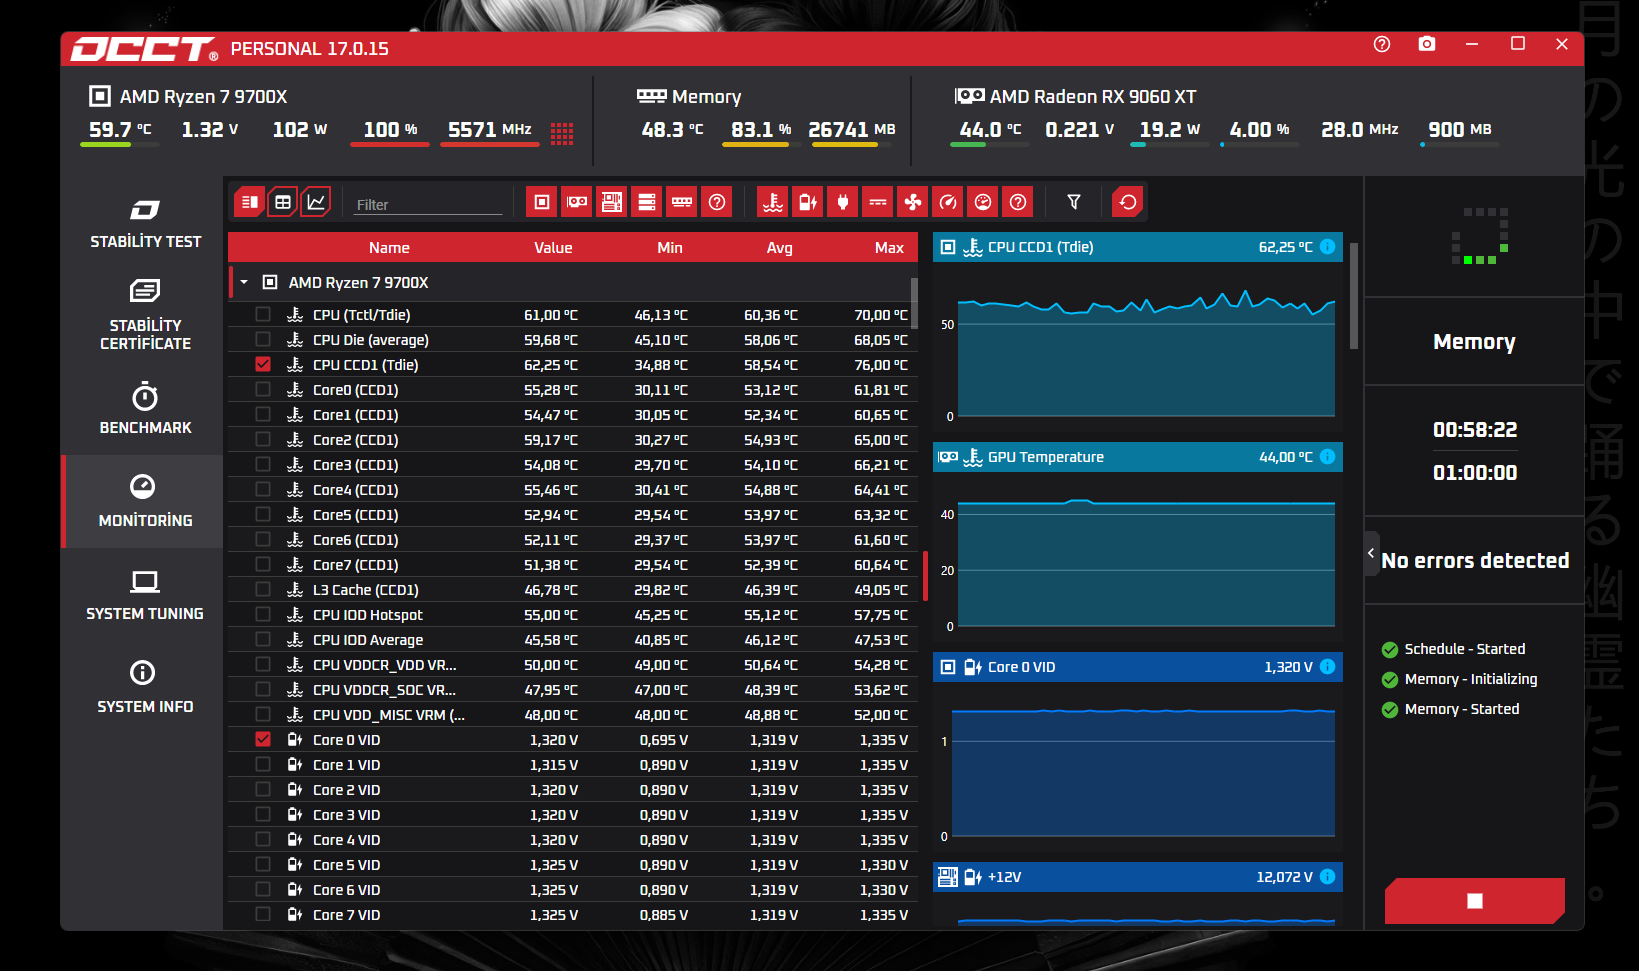
Task: Collapse the right-side test panel chevron
Action: pyautogui.click(x=1371, y=553)
